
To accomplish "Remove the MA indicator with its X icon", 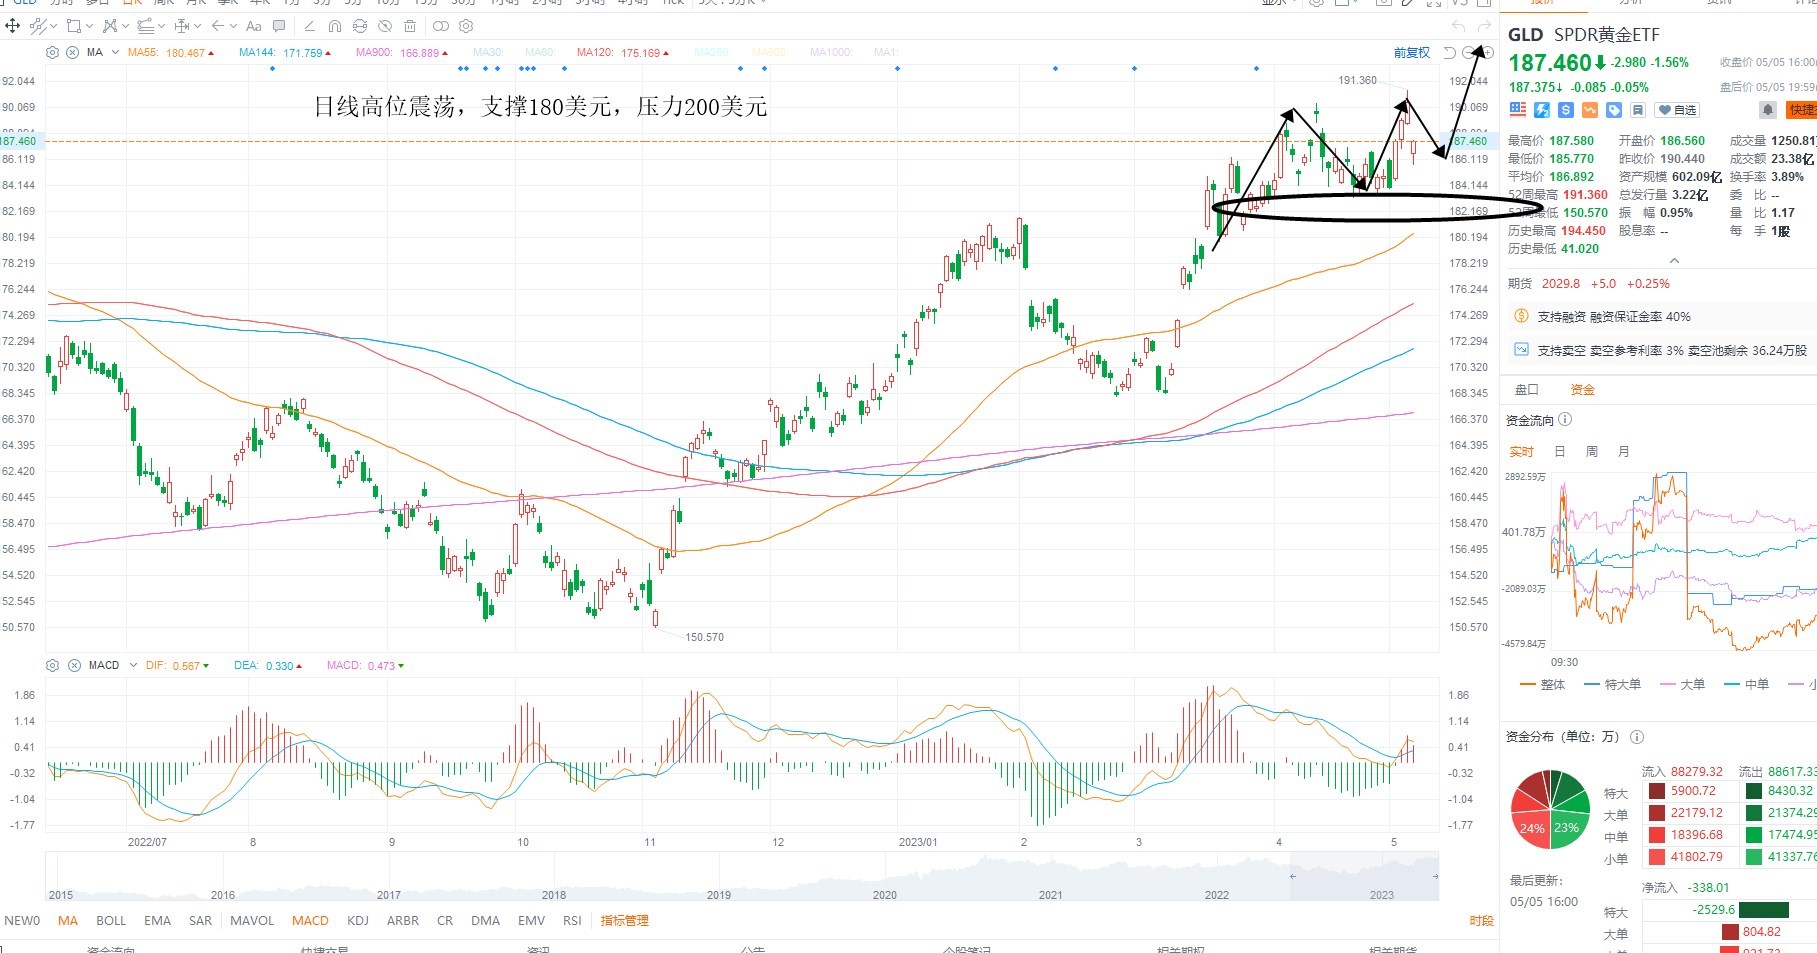I will (73, 52).
